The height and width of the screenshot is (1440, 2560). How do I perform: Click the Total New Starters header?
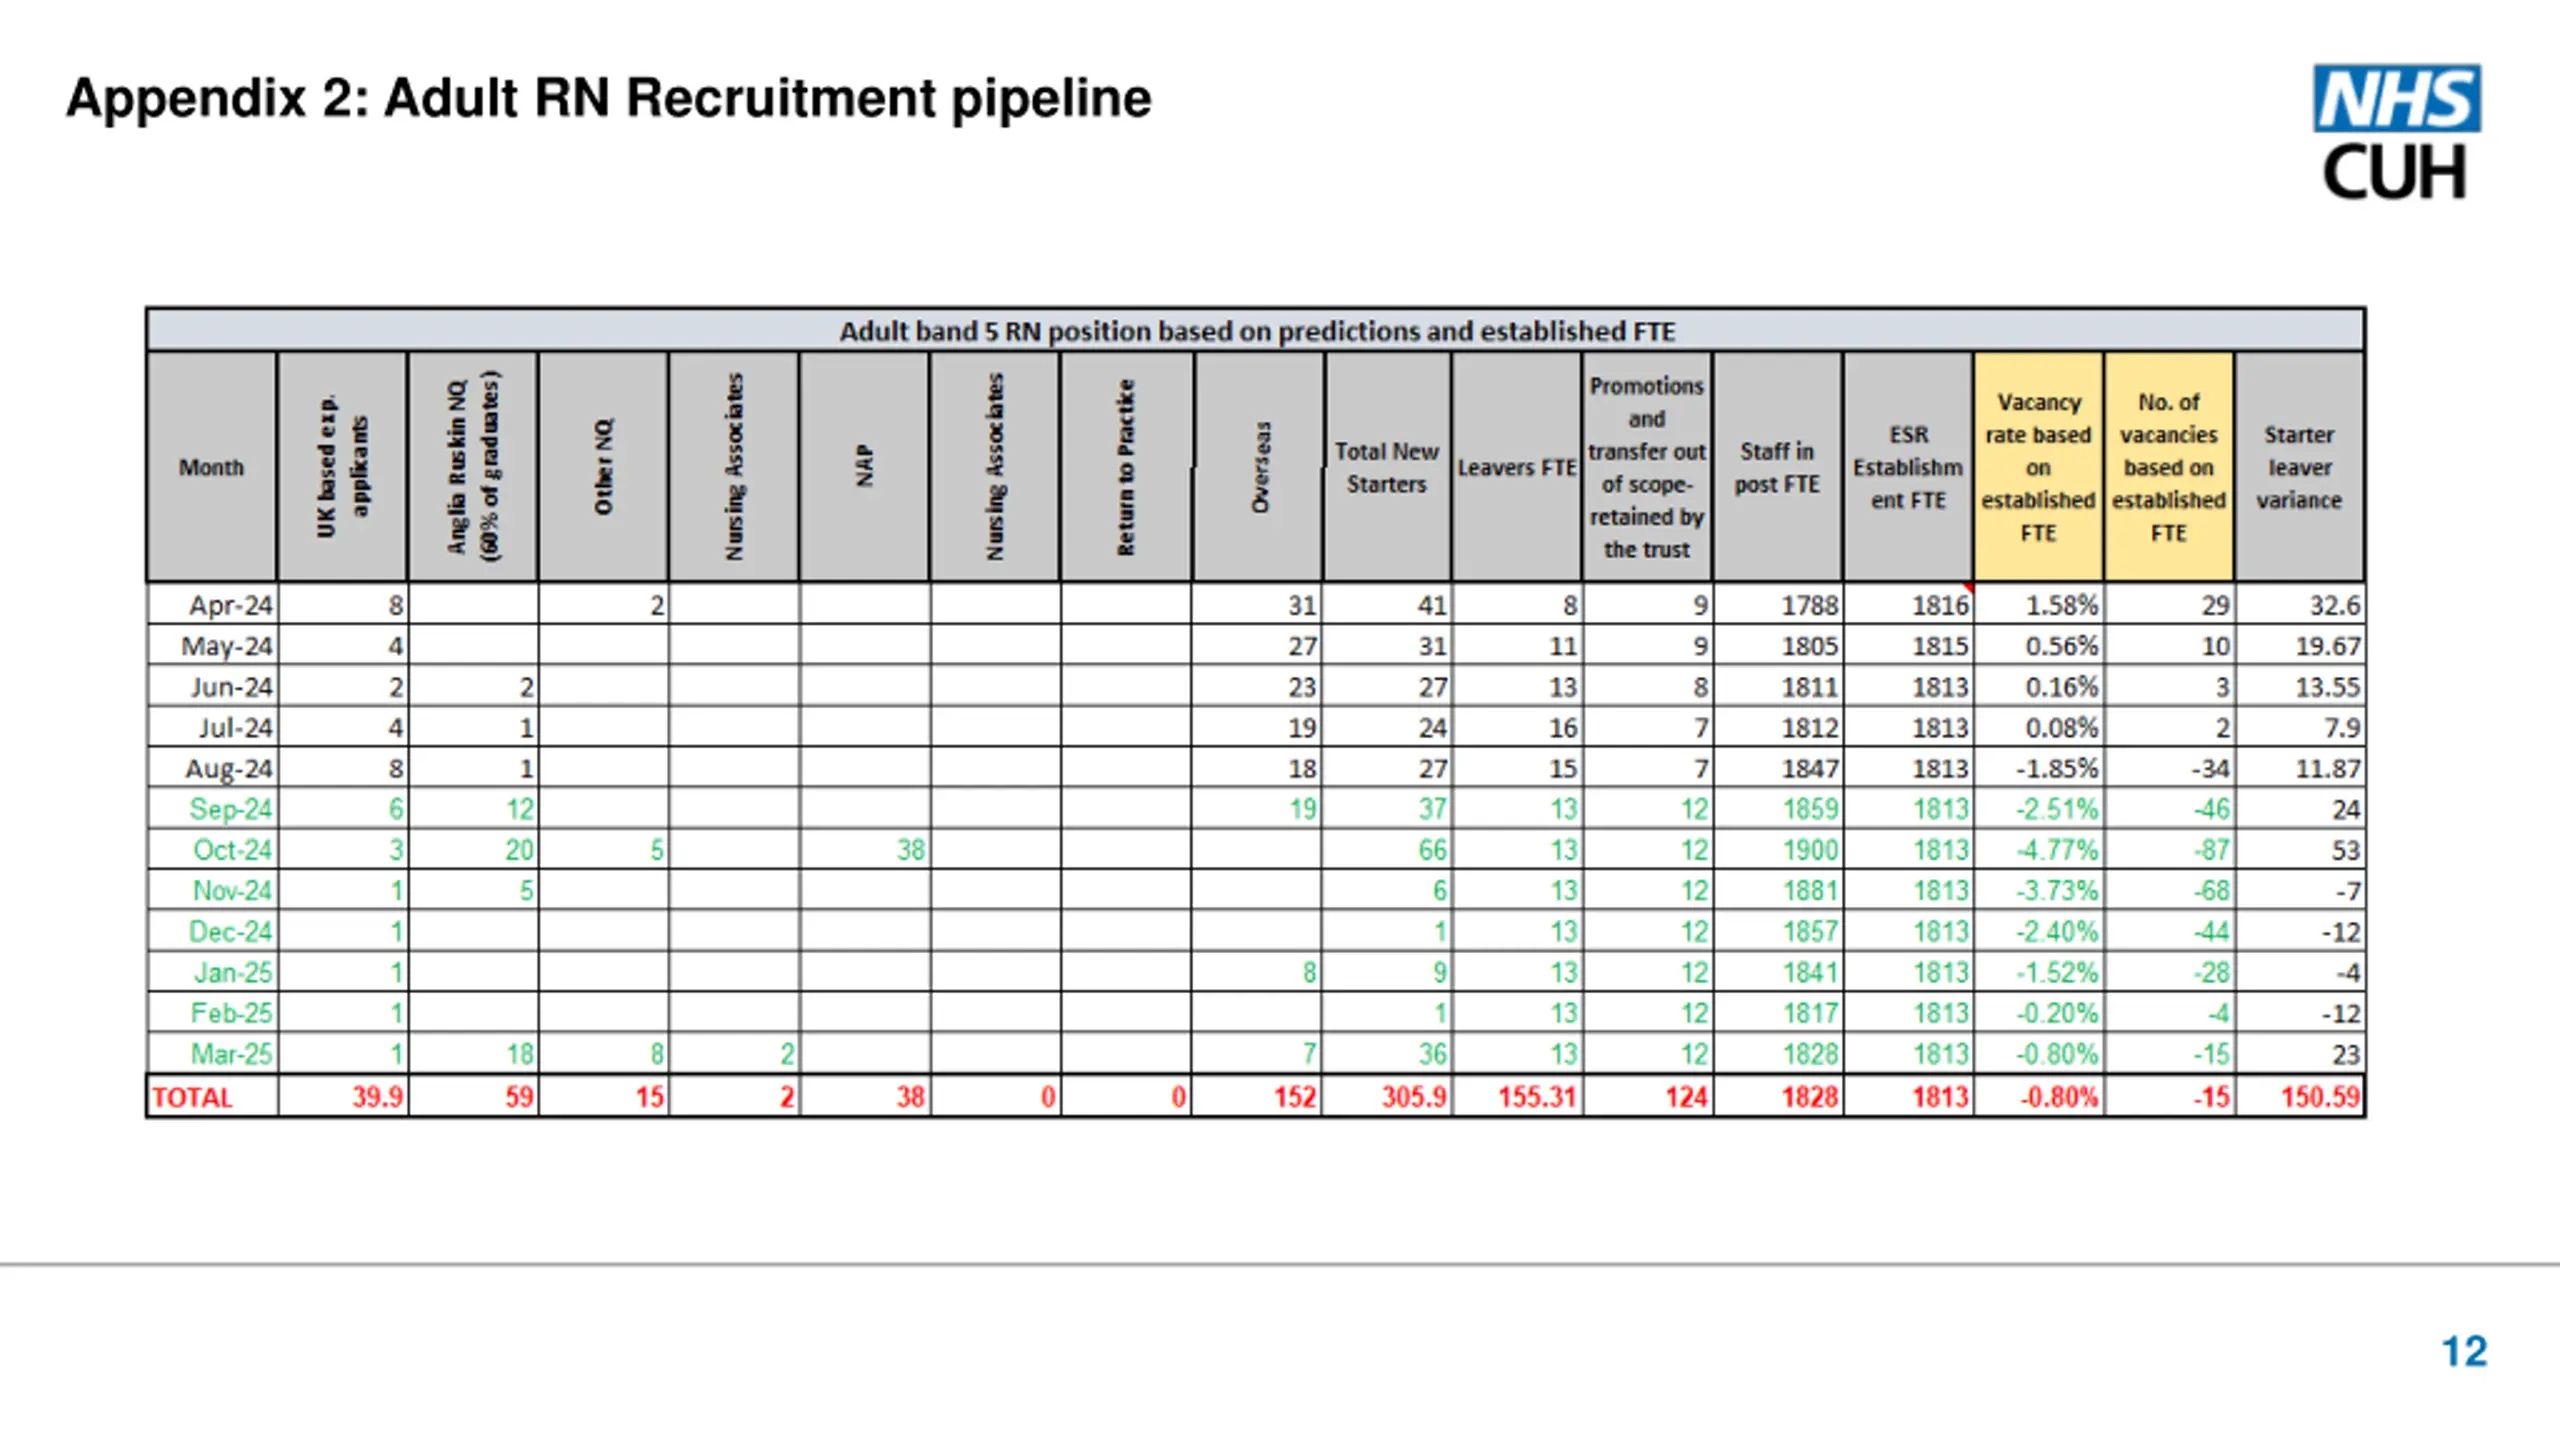tap(1386, 467)
